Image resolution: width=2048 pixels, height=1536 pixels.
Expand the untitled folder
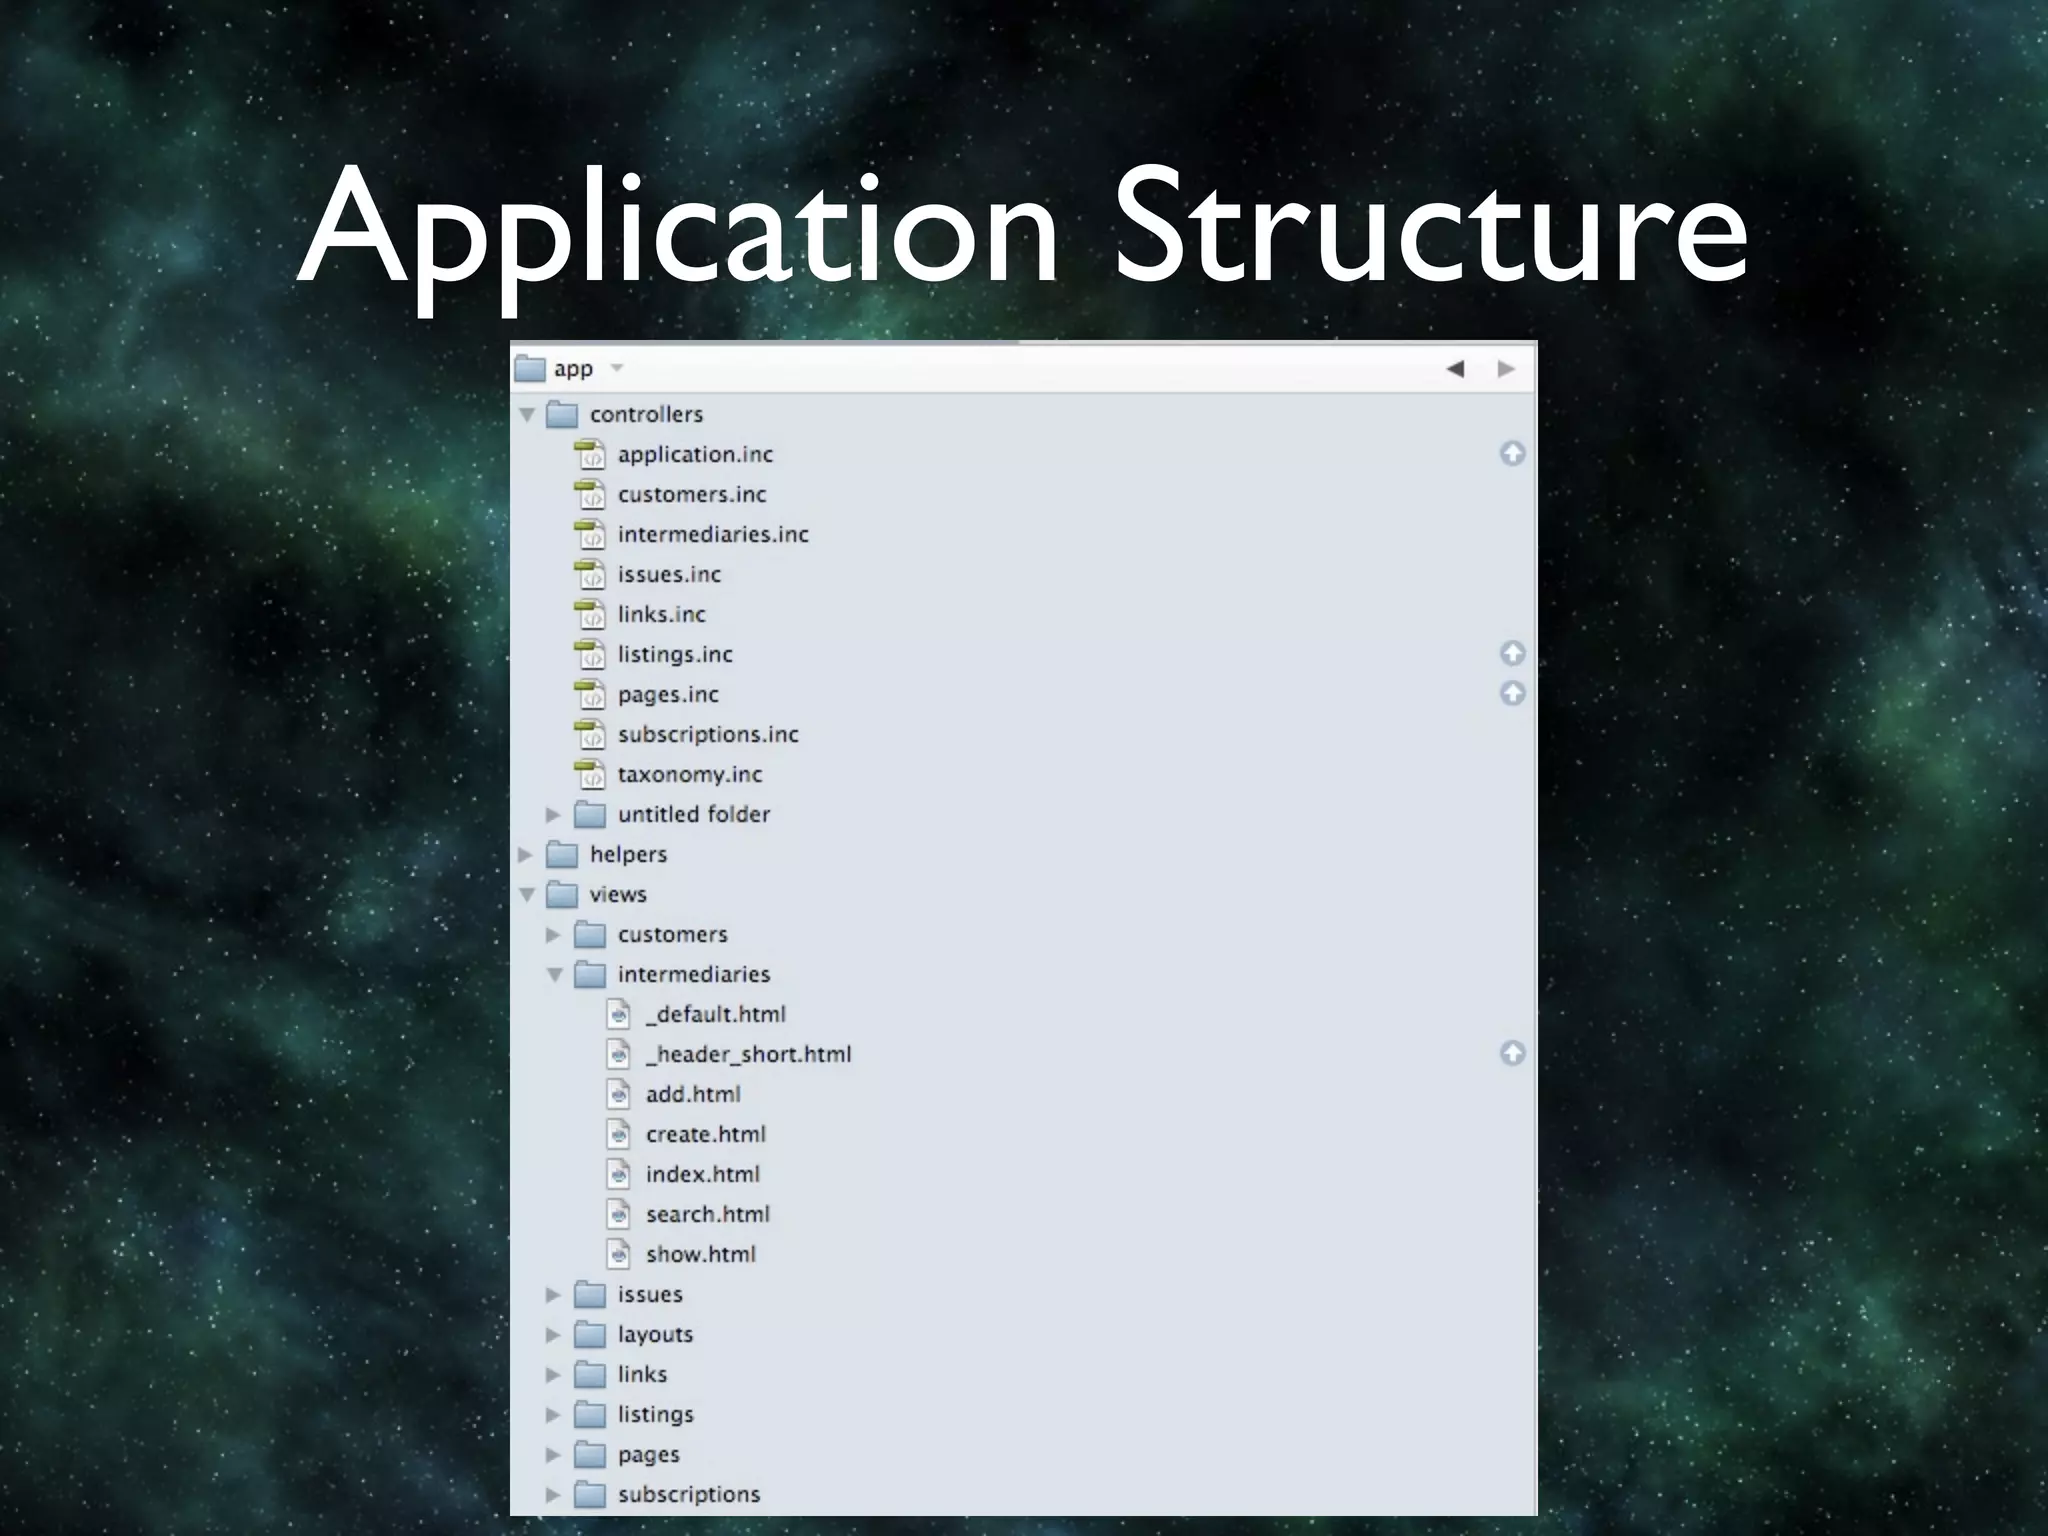pos(553,814)
